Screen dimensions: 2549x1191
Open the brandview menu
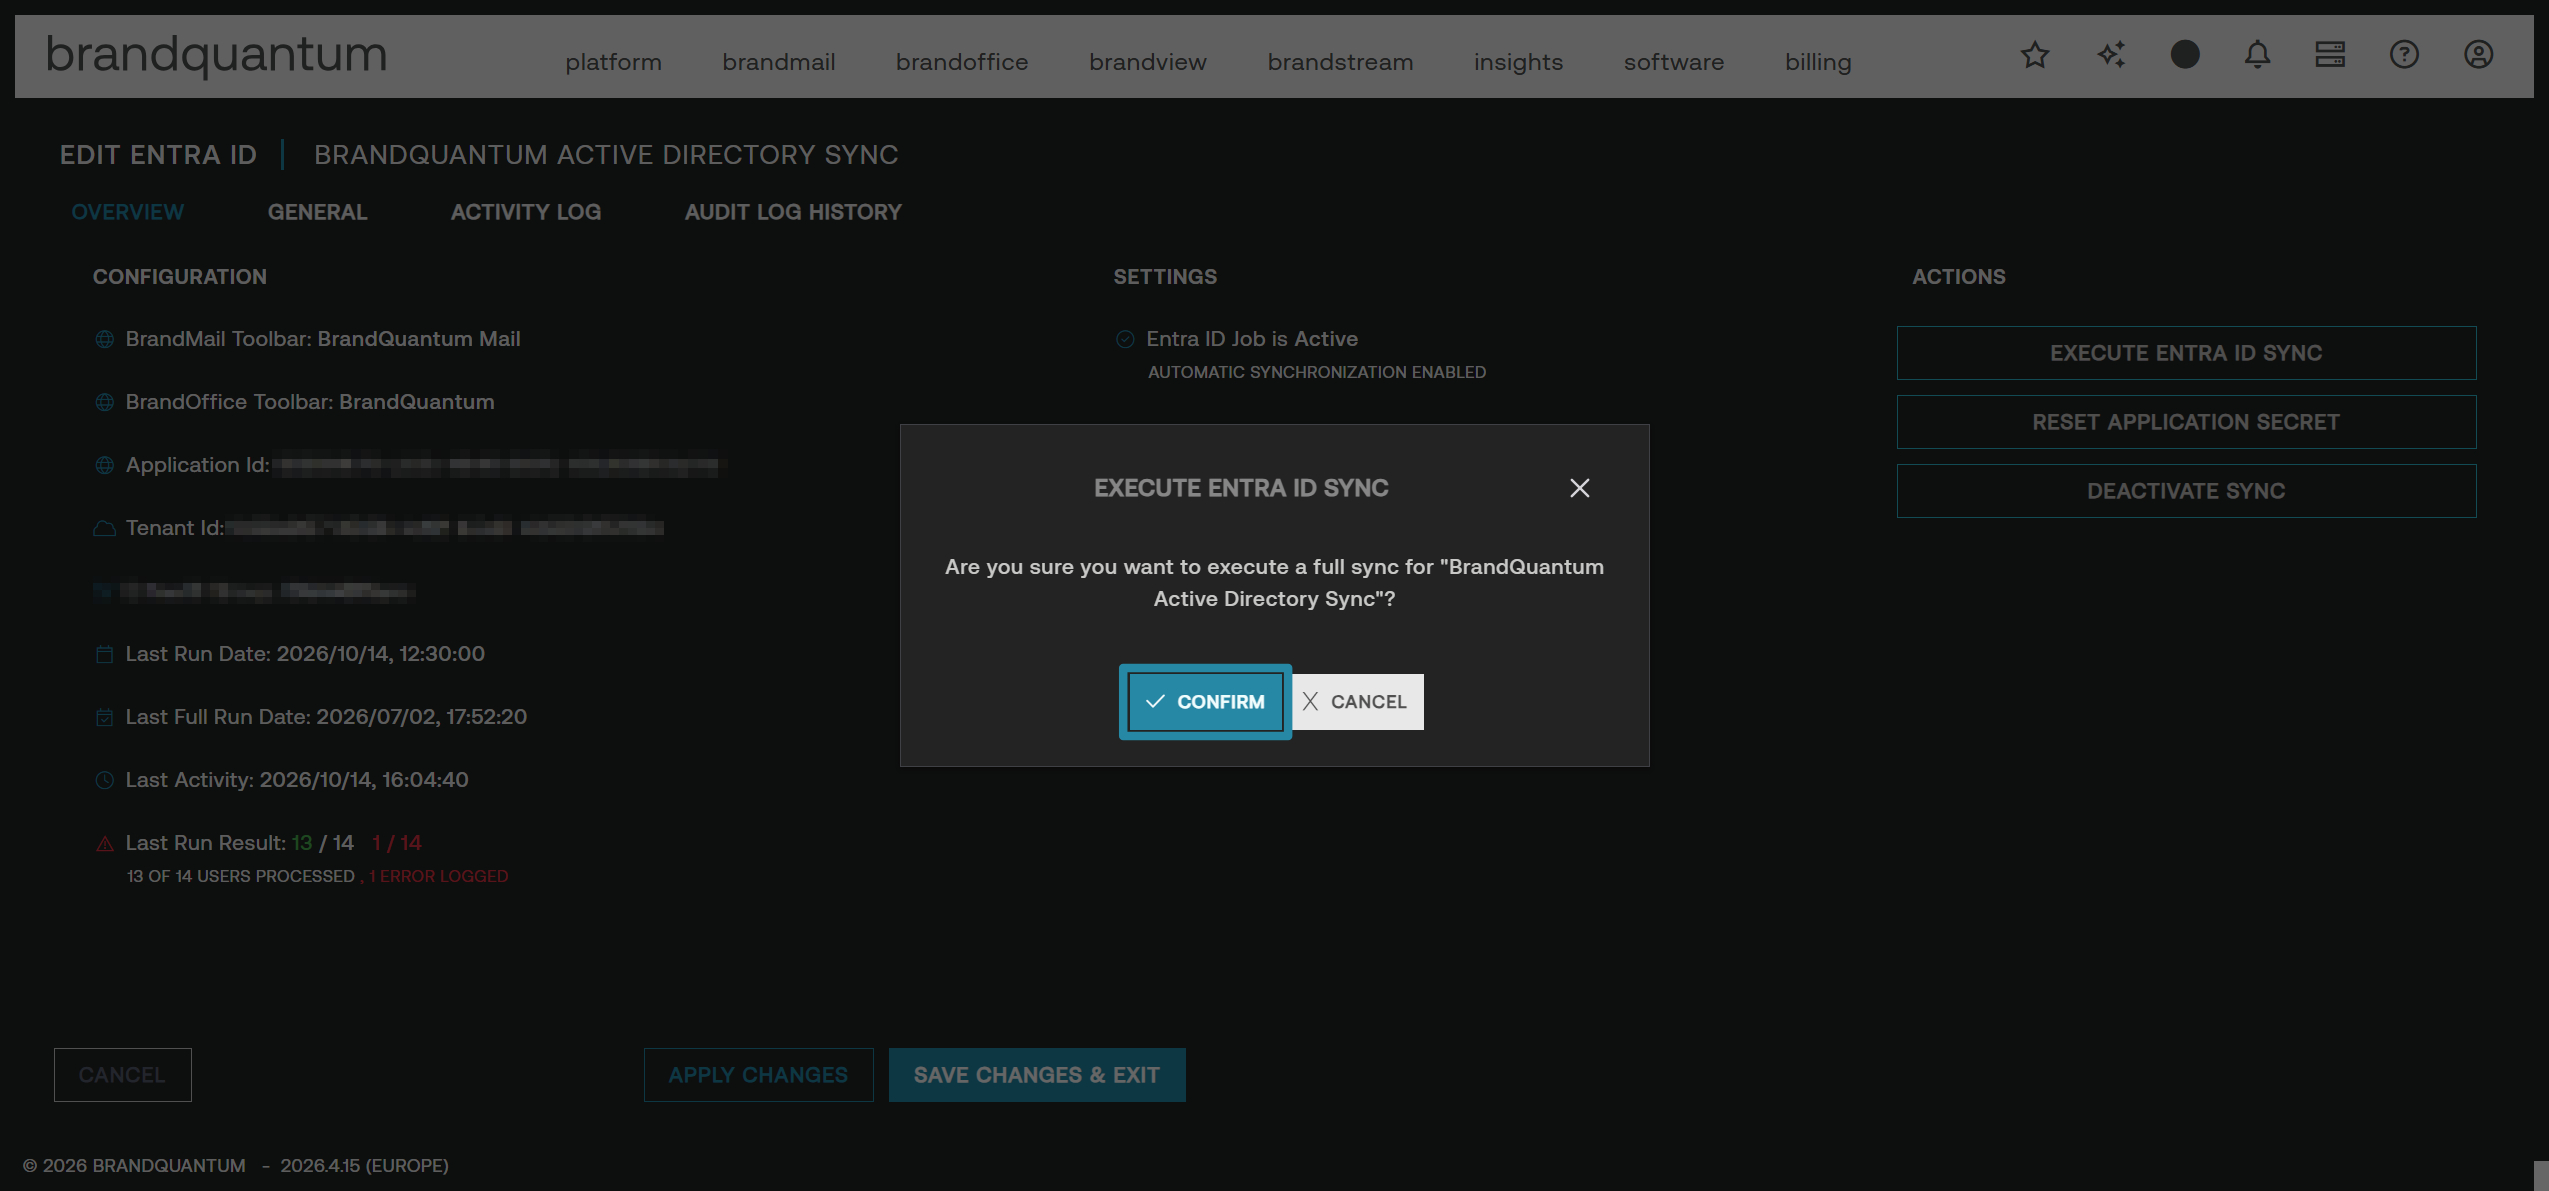[1148, 62]
